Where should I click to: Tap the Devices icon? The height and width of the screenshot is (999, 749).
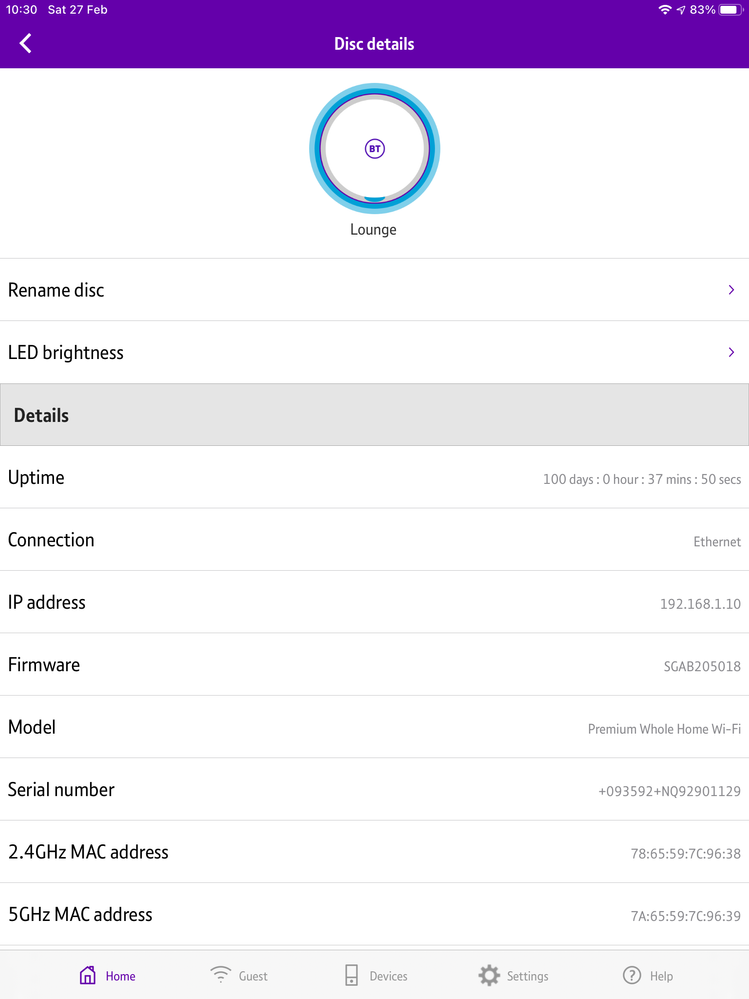click(351, 975)
